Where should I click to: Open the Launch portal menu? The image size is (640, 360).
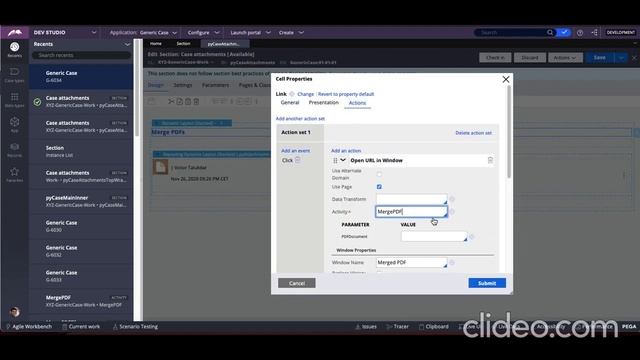click(250, 33)
